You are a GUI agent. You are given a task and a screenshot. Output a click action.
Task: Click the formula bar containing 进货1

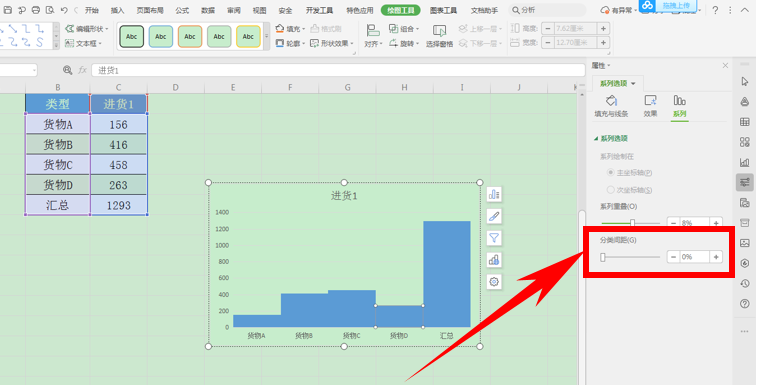(x=338, y=71)
